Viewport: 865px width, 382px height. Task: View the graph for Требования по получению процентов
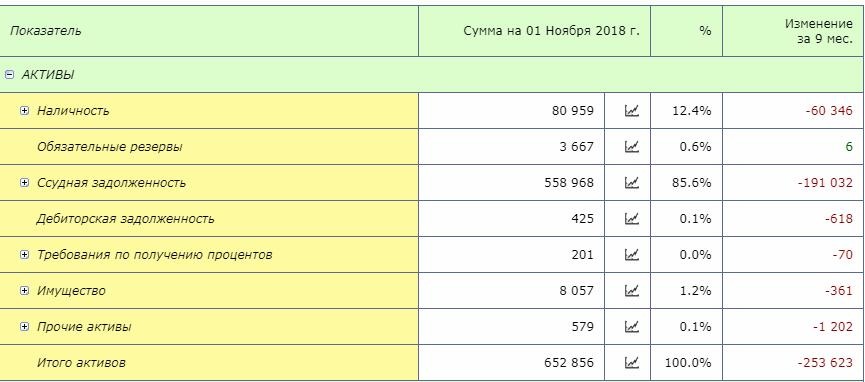pos(631,254)
